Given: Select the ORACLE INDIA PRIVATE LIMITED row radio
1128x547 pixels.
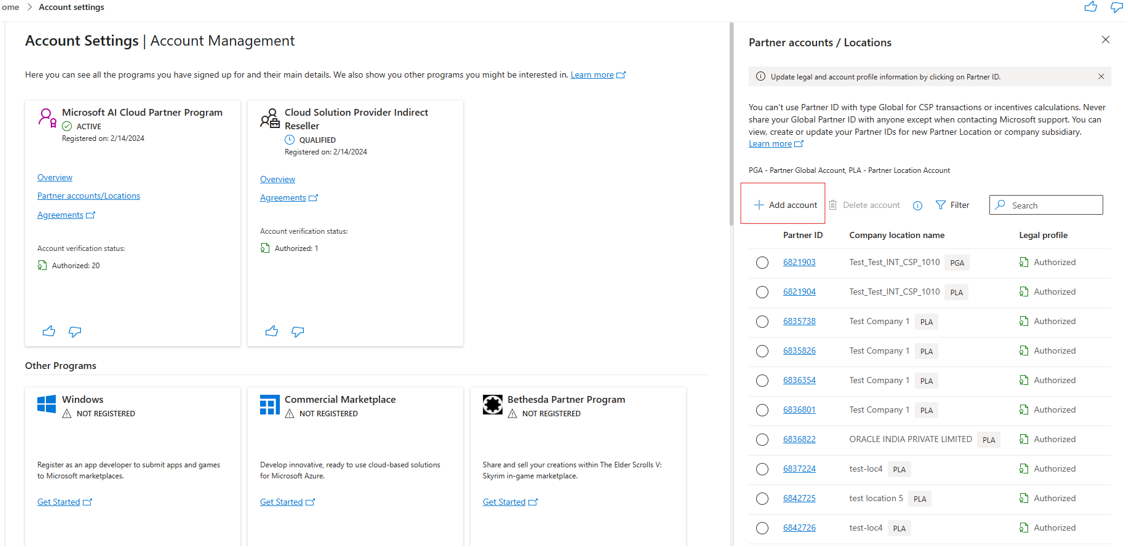Looking at the screenshot, I should tap(762, 440).
